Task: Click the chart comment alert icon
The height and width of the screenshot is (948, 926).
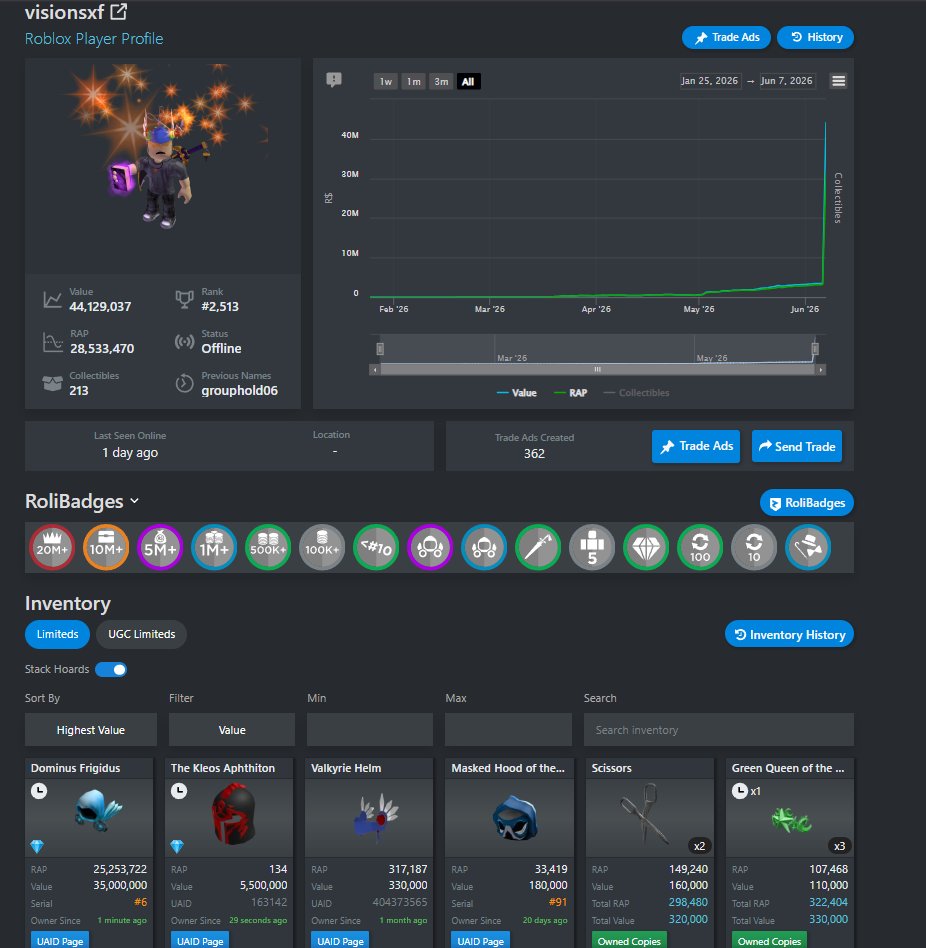Action: pyautogui.click(x=334, y=80)
